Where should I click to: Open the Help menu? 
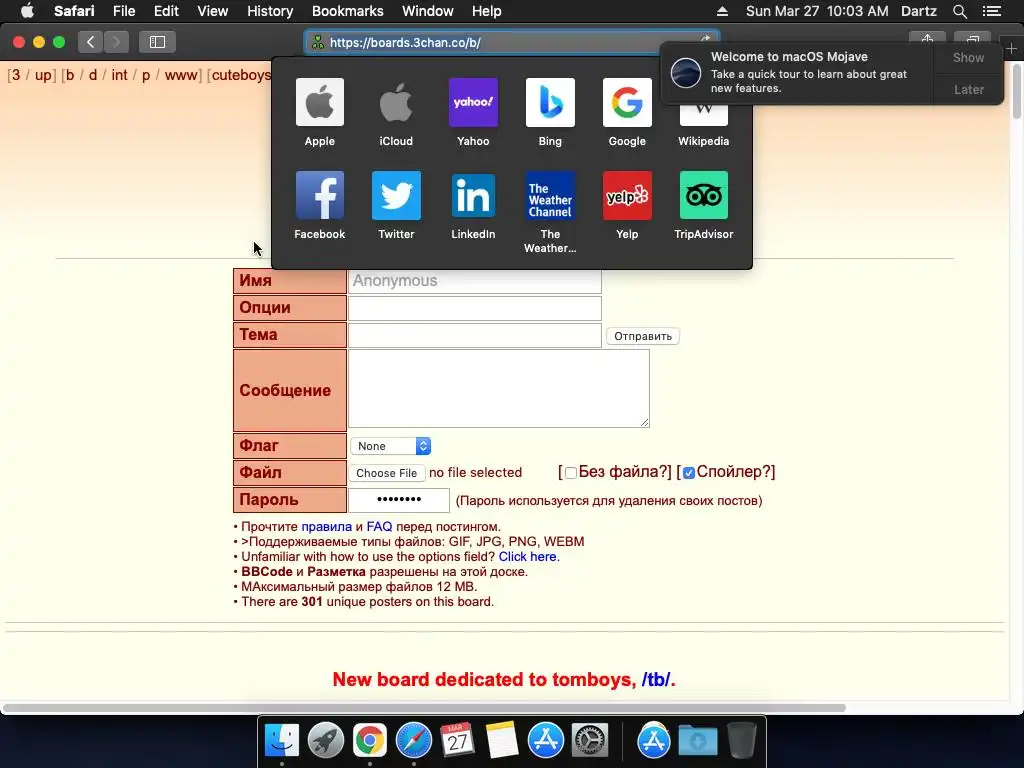(487, 11)
